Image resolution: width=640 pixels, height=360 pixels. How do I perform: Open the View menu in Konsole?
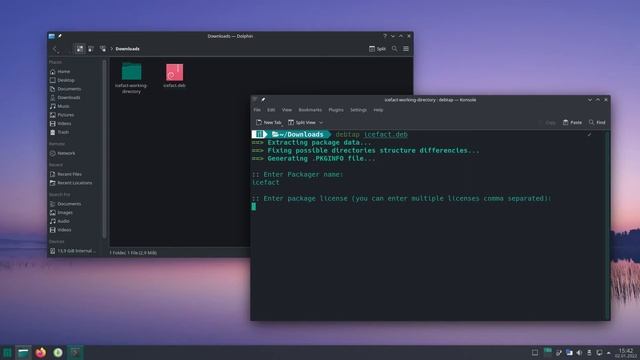pyautogui.click(x=287, y=110)
